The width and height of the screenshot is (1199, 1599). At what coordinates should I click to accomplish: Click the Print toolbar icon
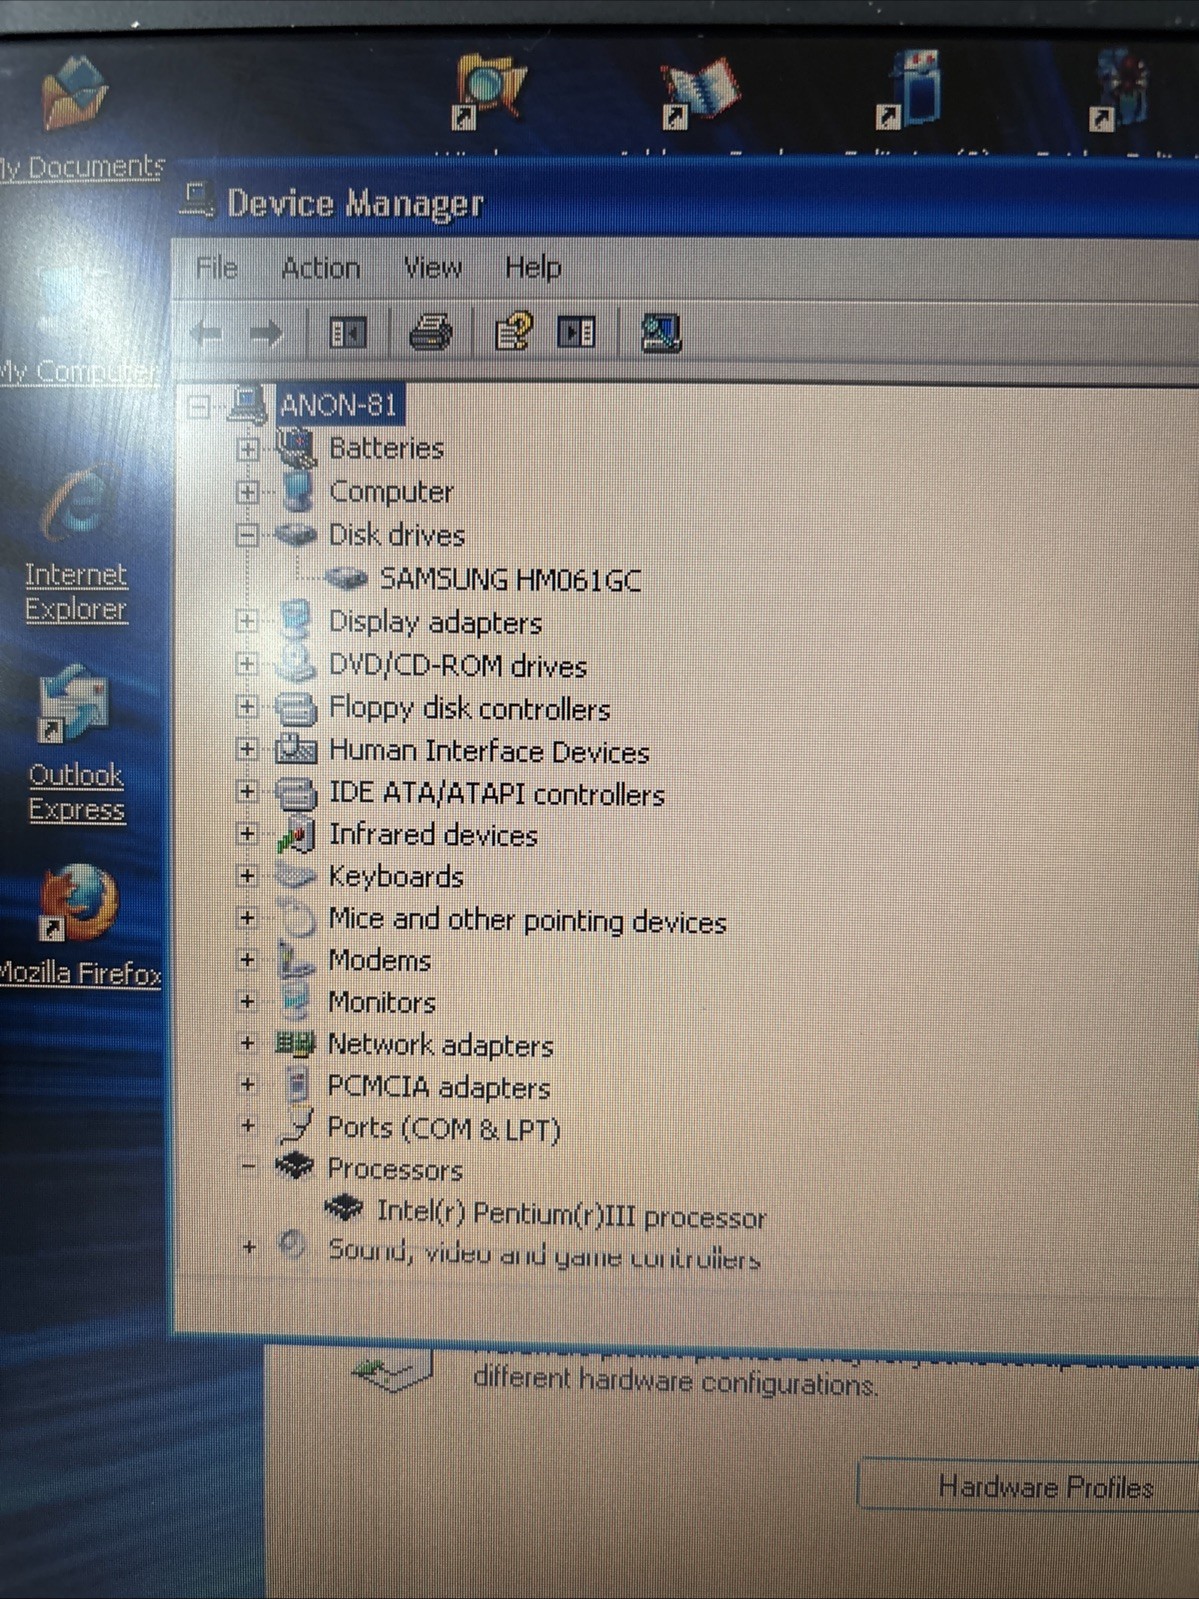(x=430, y=332)
